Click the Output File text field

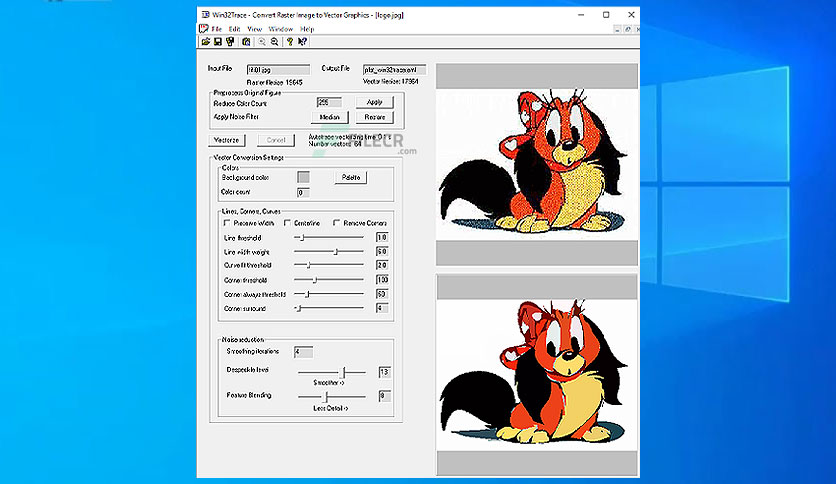click(x=395, y=70)
